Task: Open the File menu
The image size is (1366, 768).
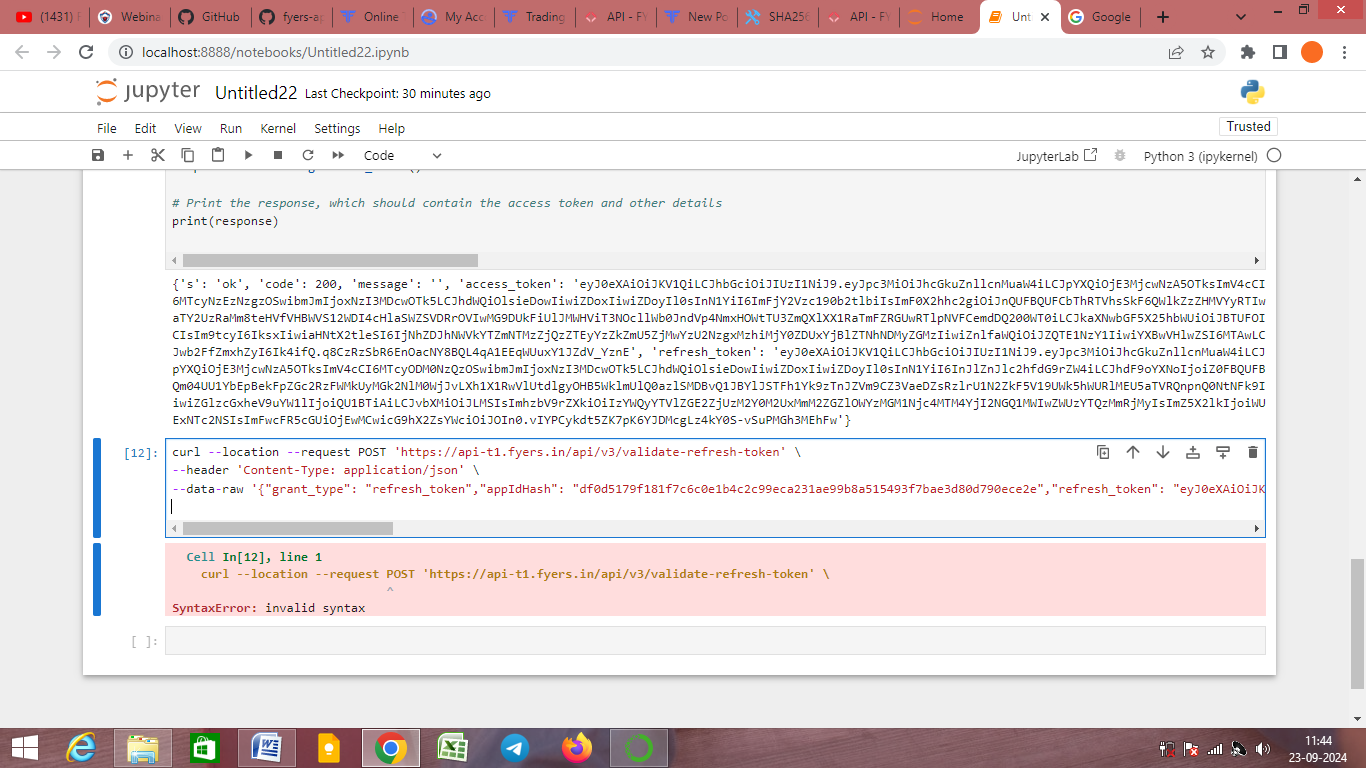Action: tap(107, 128)
